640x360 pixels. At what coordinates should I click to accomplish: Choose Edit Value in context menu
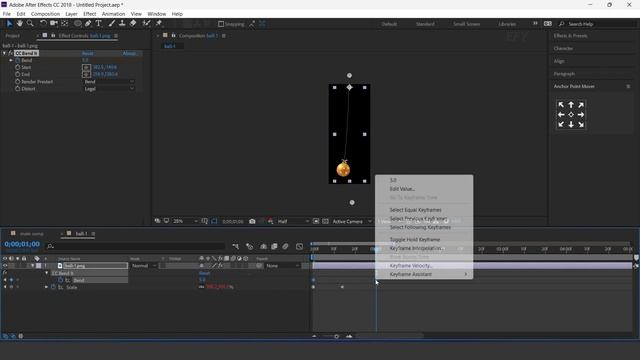click(x=424, y=189)
